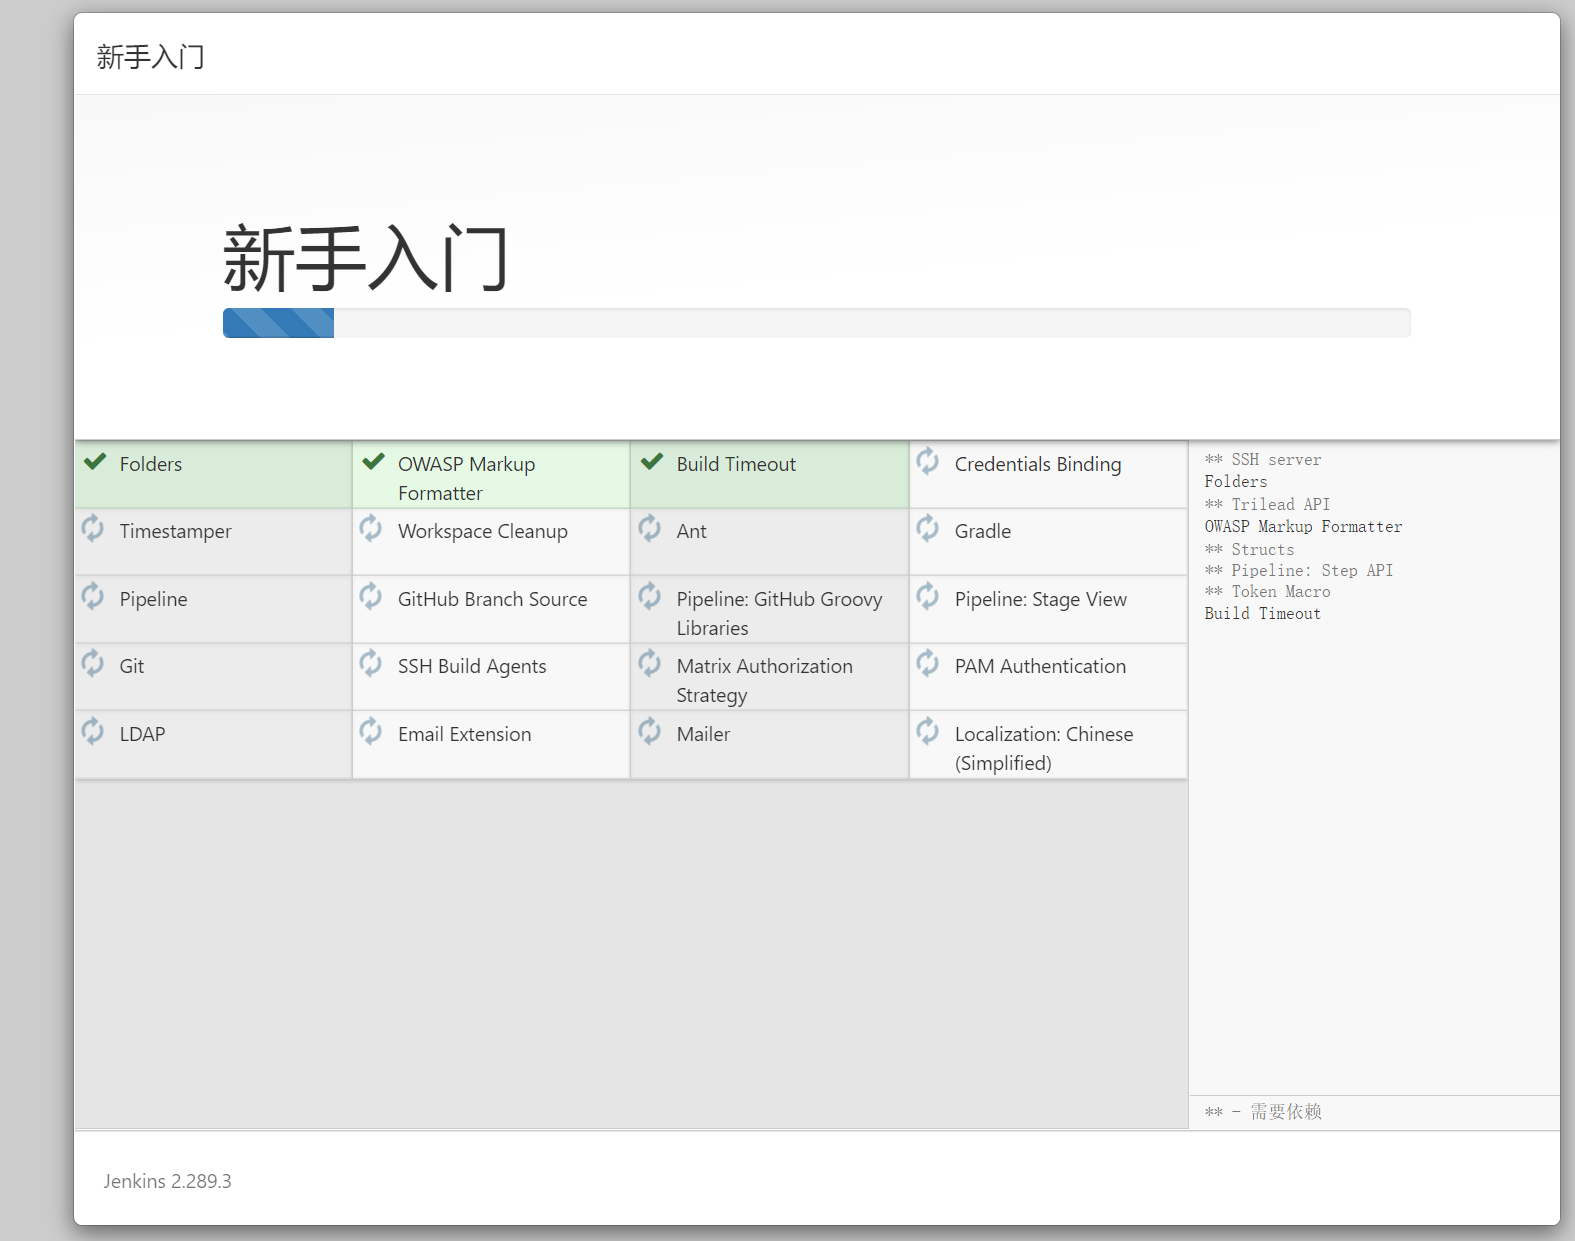Click the pending icon next to Pipeline: Stage View
The height and width of the screenshot is (1241, 1575).
point(928,596)
